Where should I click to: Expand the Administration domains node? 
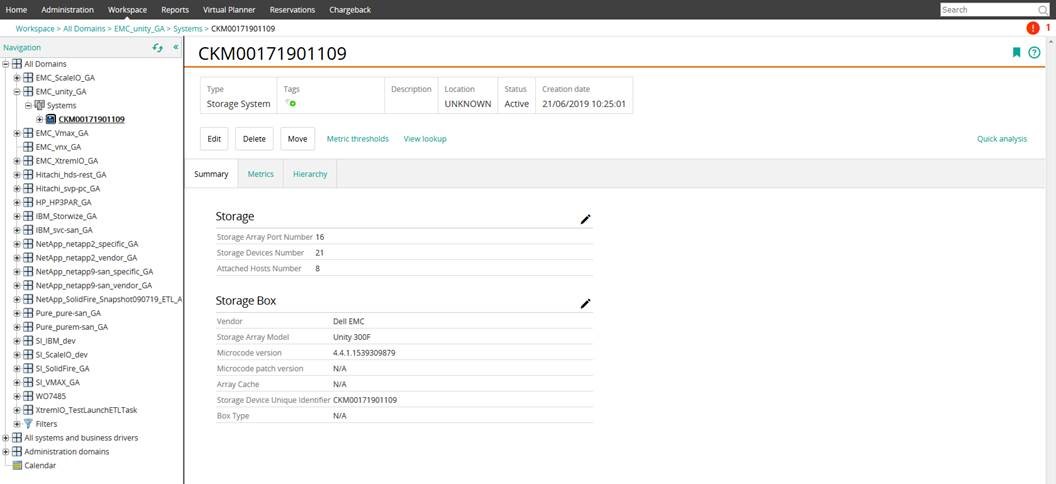tap(6, 451)
